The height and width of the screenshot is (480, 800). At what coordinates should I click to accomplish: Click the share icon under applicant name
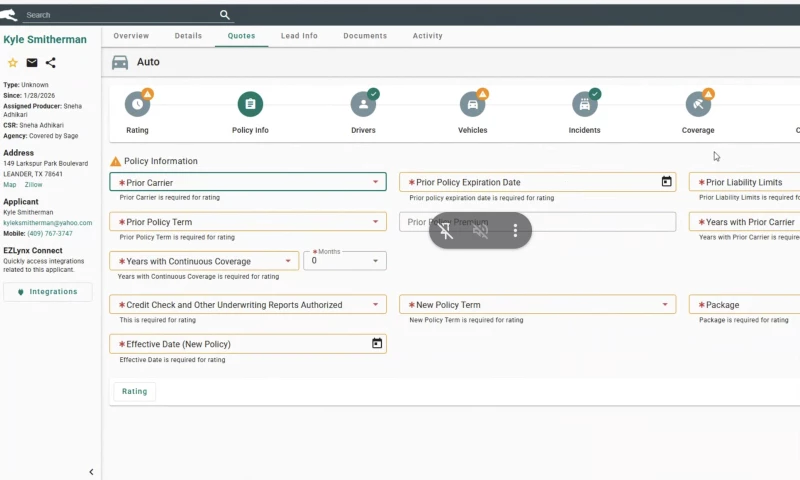click(x=51, y=63)
